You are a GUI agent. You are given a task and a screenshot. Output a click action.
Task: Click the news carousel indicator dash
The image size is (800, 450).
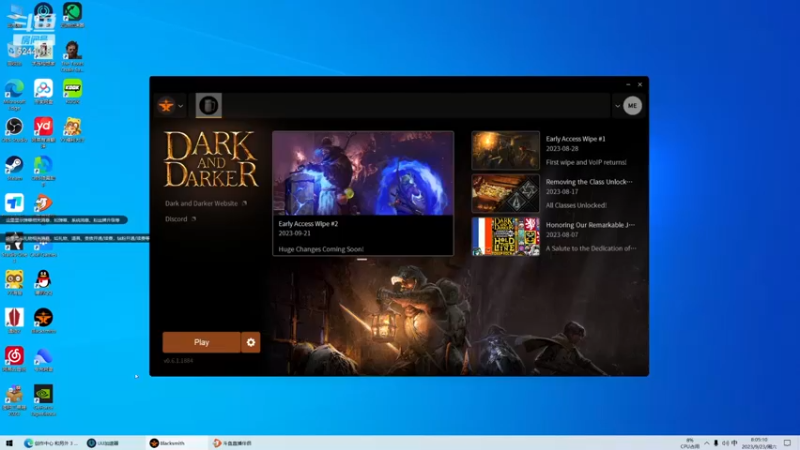click(x=362, y=259)
